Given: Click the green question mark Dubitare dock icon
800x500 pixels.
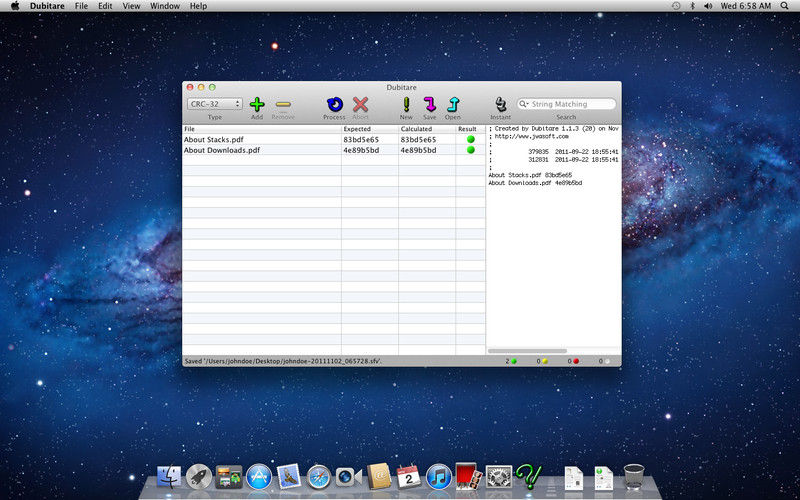Looking at the screenshot, I should click(529, 476).
